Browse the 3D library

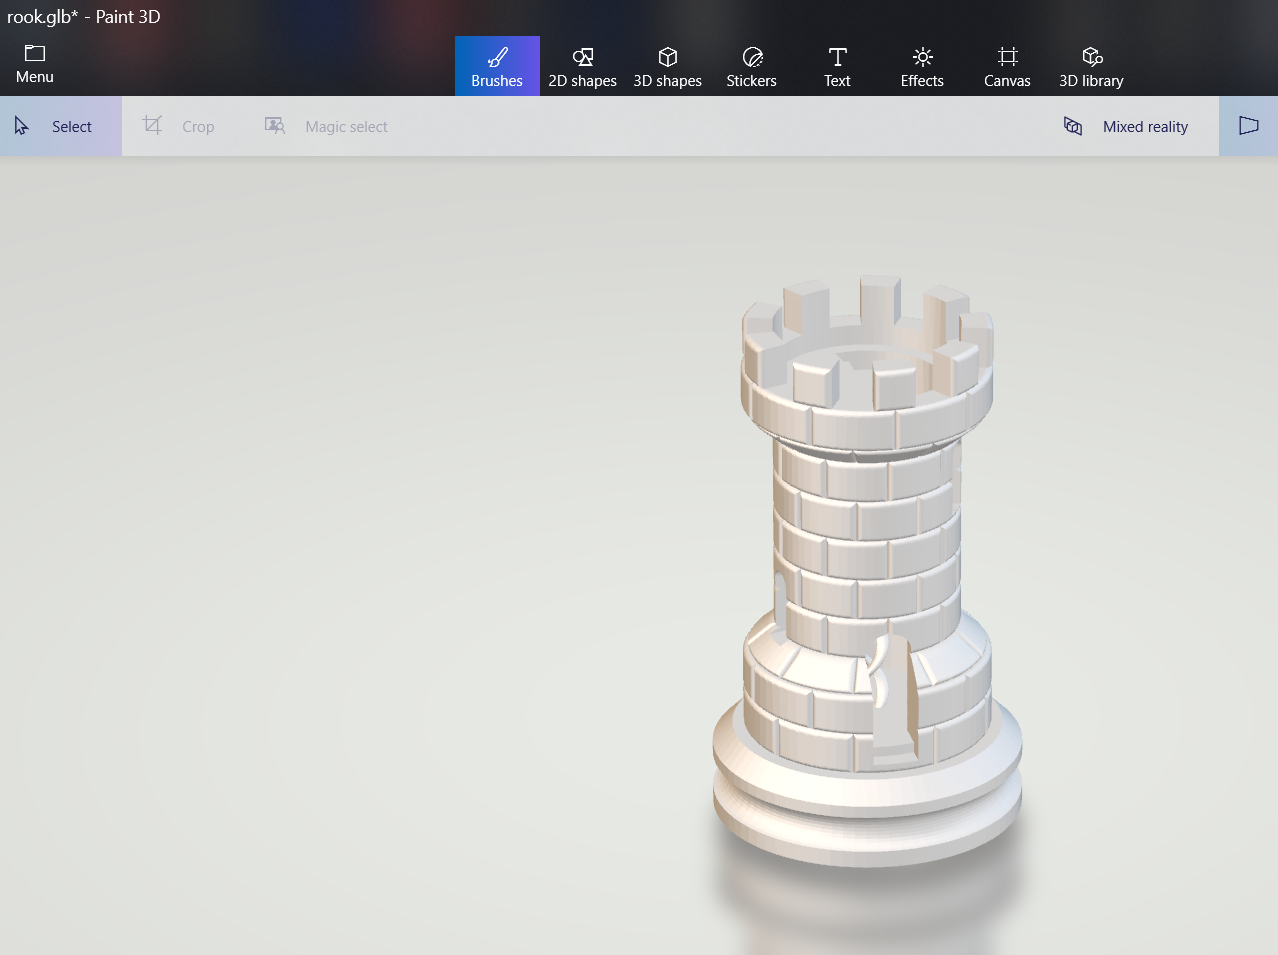point(1091,66)
